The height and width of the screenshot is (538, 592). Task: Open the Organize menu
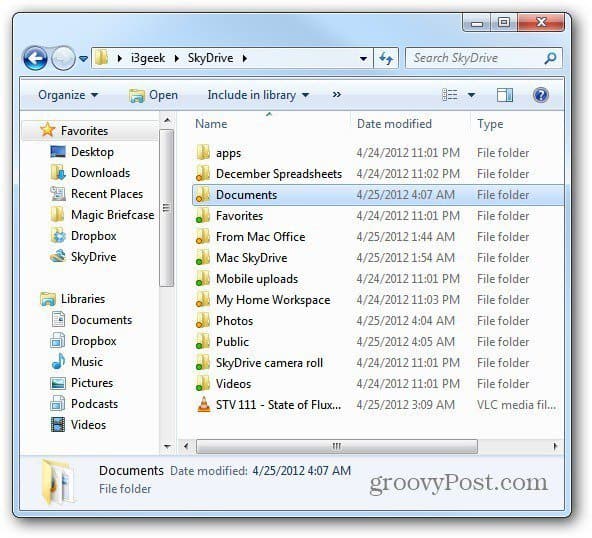[x=68, y=95]
